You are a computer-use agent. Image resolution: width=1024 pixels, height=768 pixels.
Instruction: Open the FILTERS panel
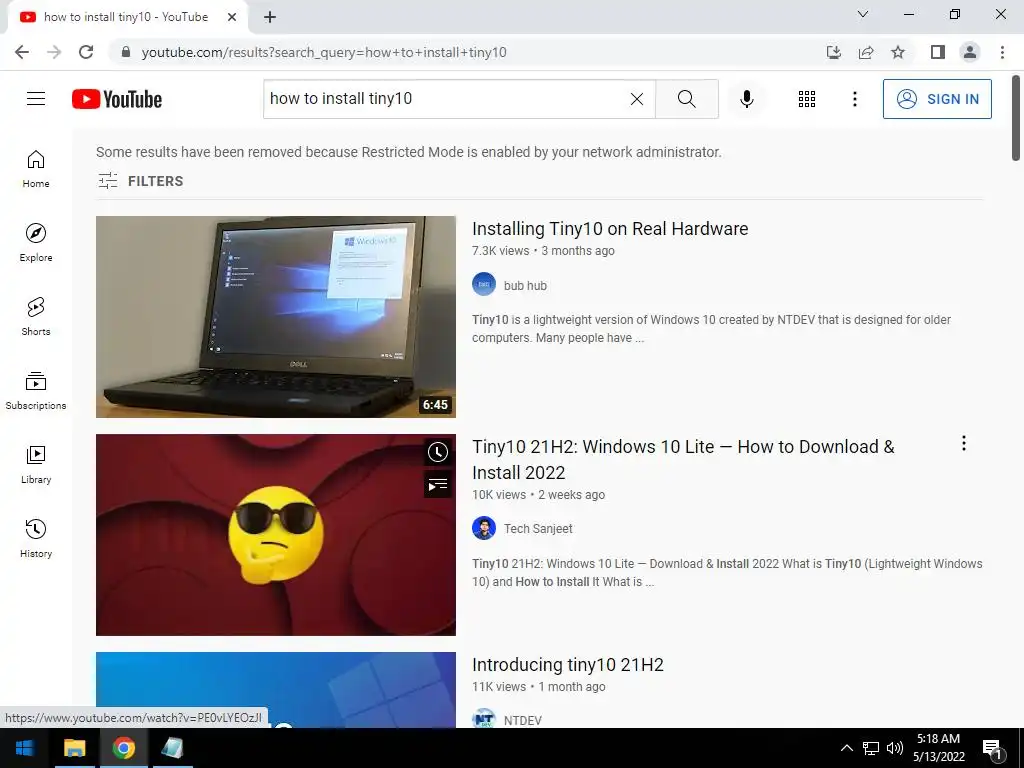pyautogui.click(x=140, y=181)
